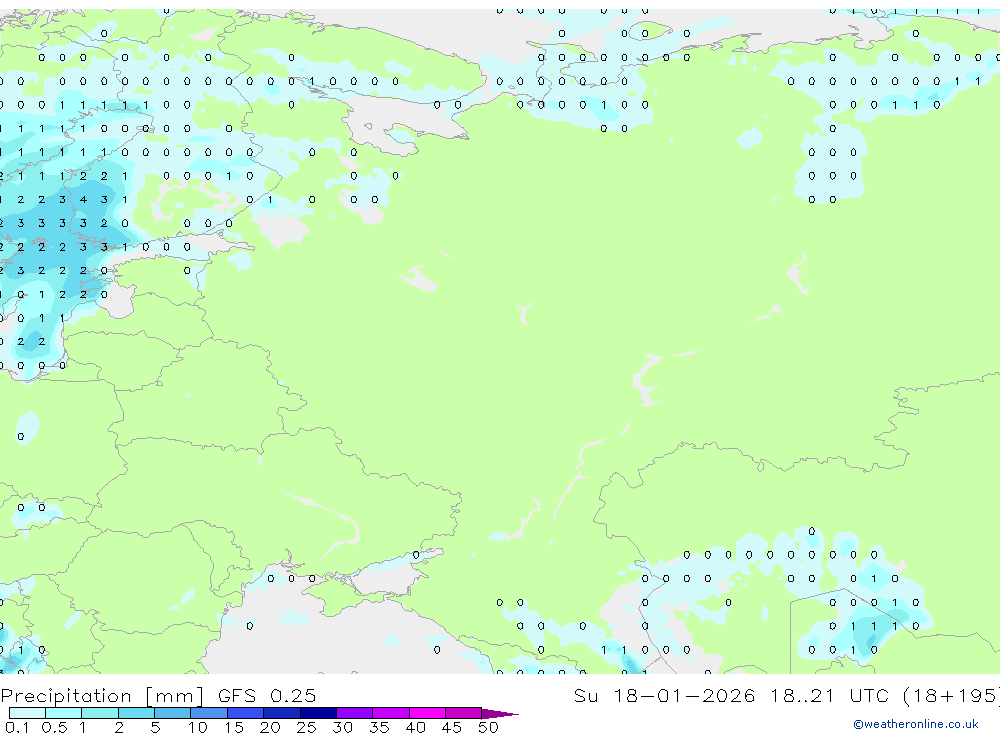Click the legend swatch between 1 and 2

coord(100,713)
